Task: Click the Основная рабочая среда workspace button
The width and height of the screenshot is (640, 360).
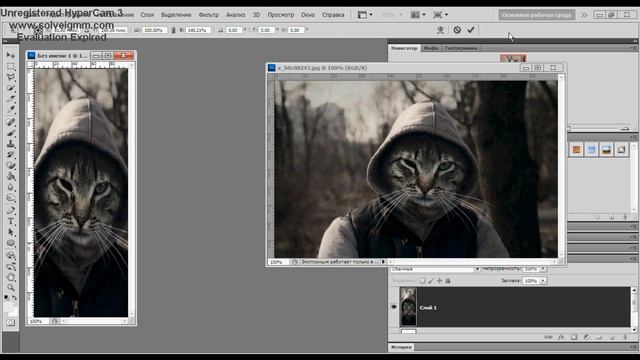Action: [x=536, y=15]
